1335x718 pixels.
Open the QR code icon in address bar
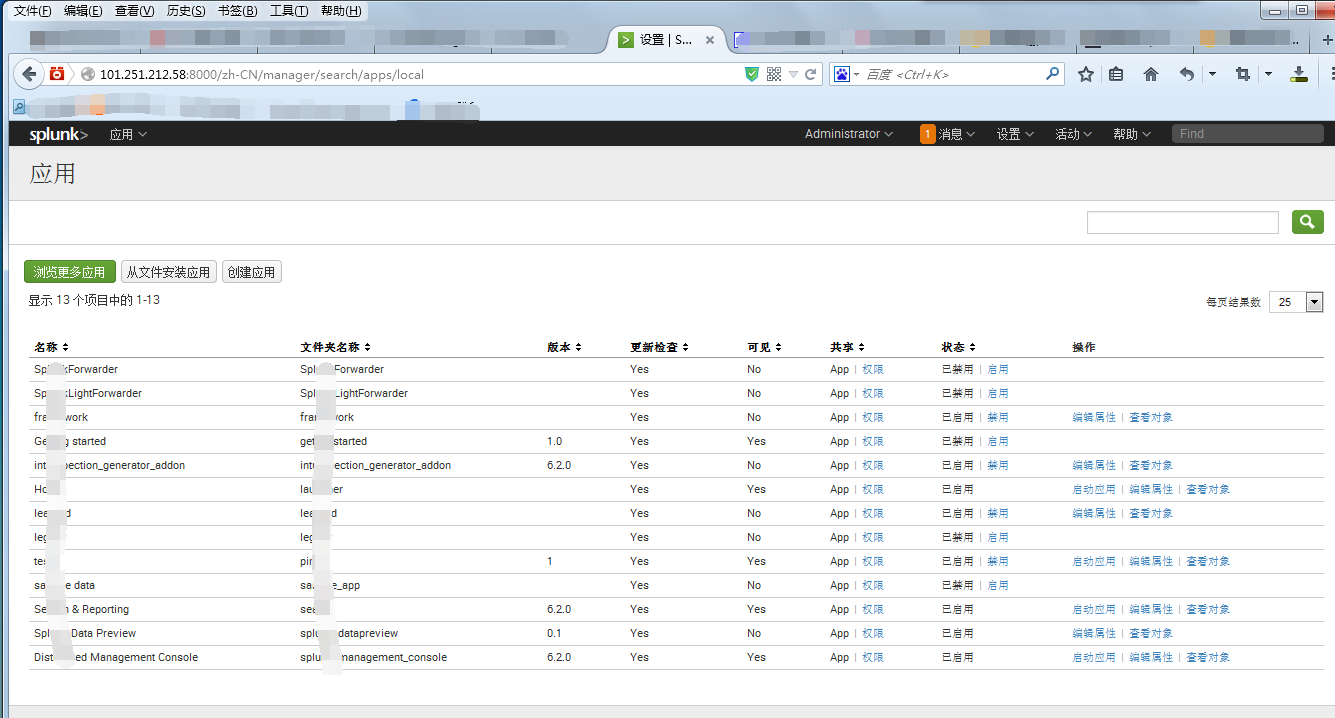773,74
